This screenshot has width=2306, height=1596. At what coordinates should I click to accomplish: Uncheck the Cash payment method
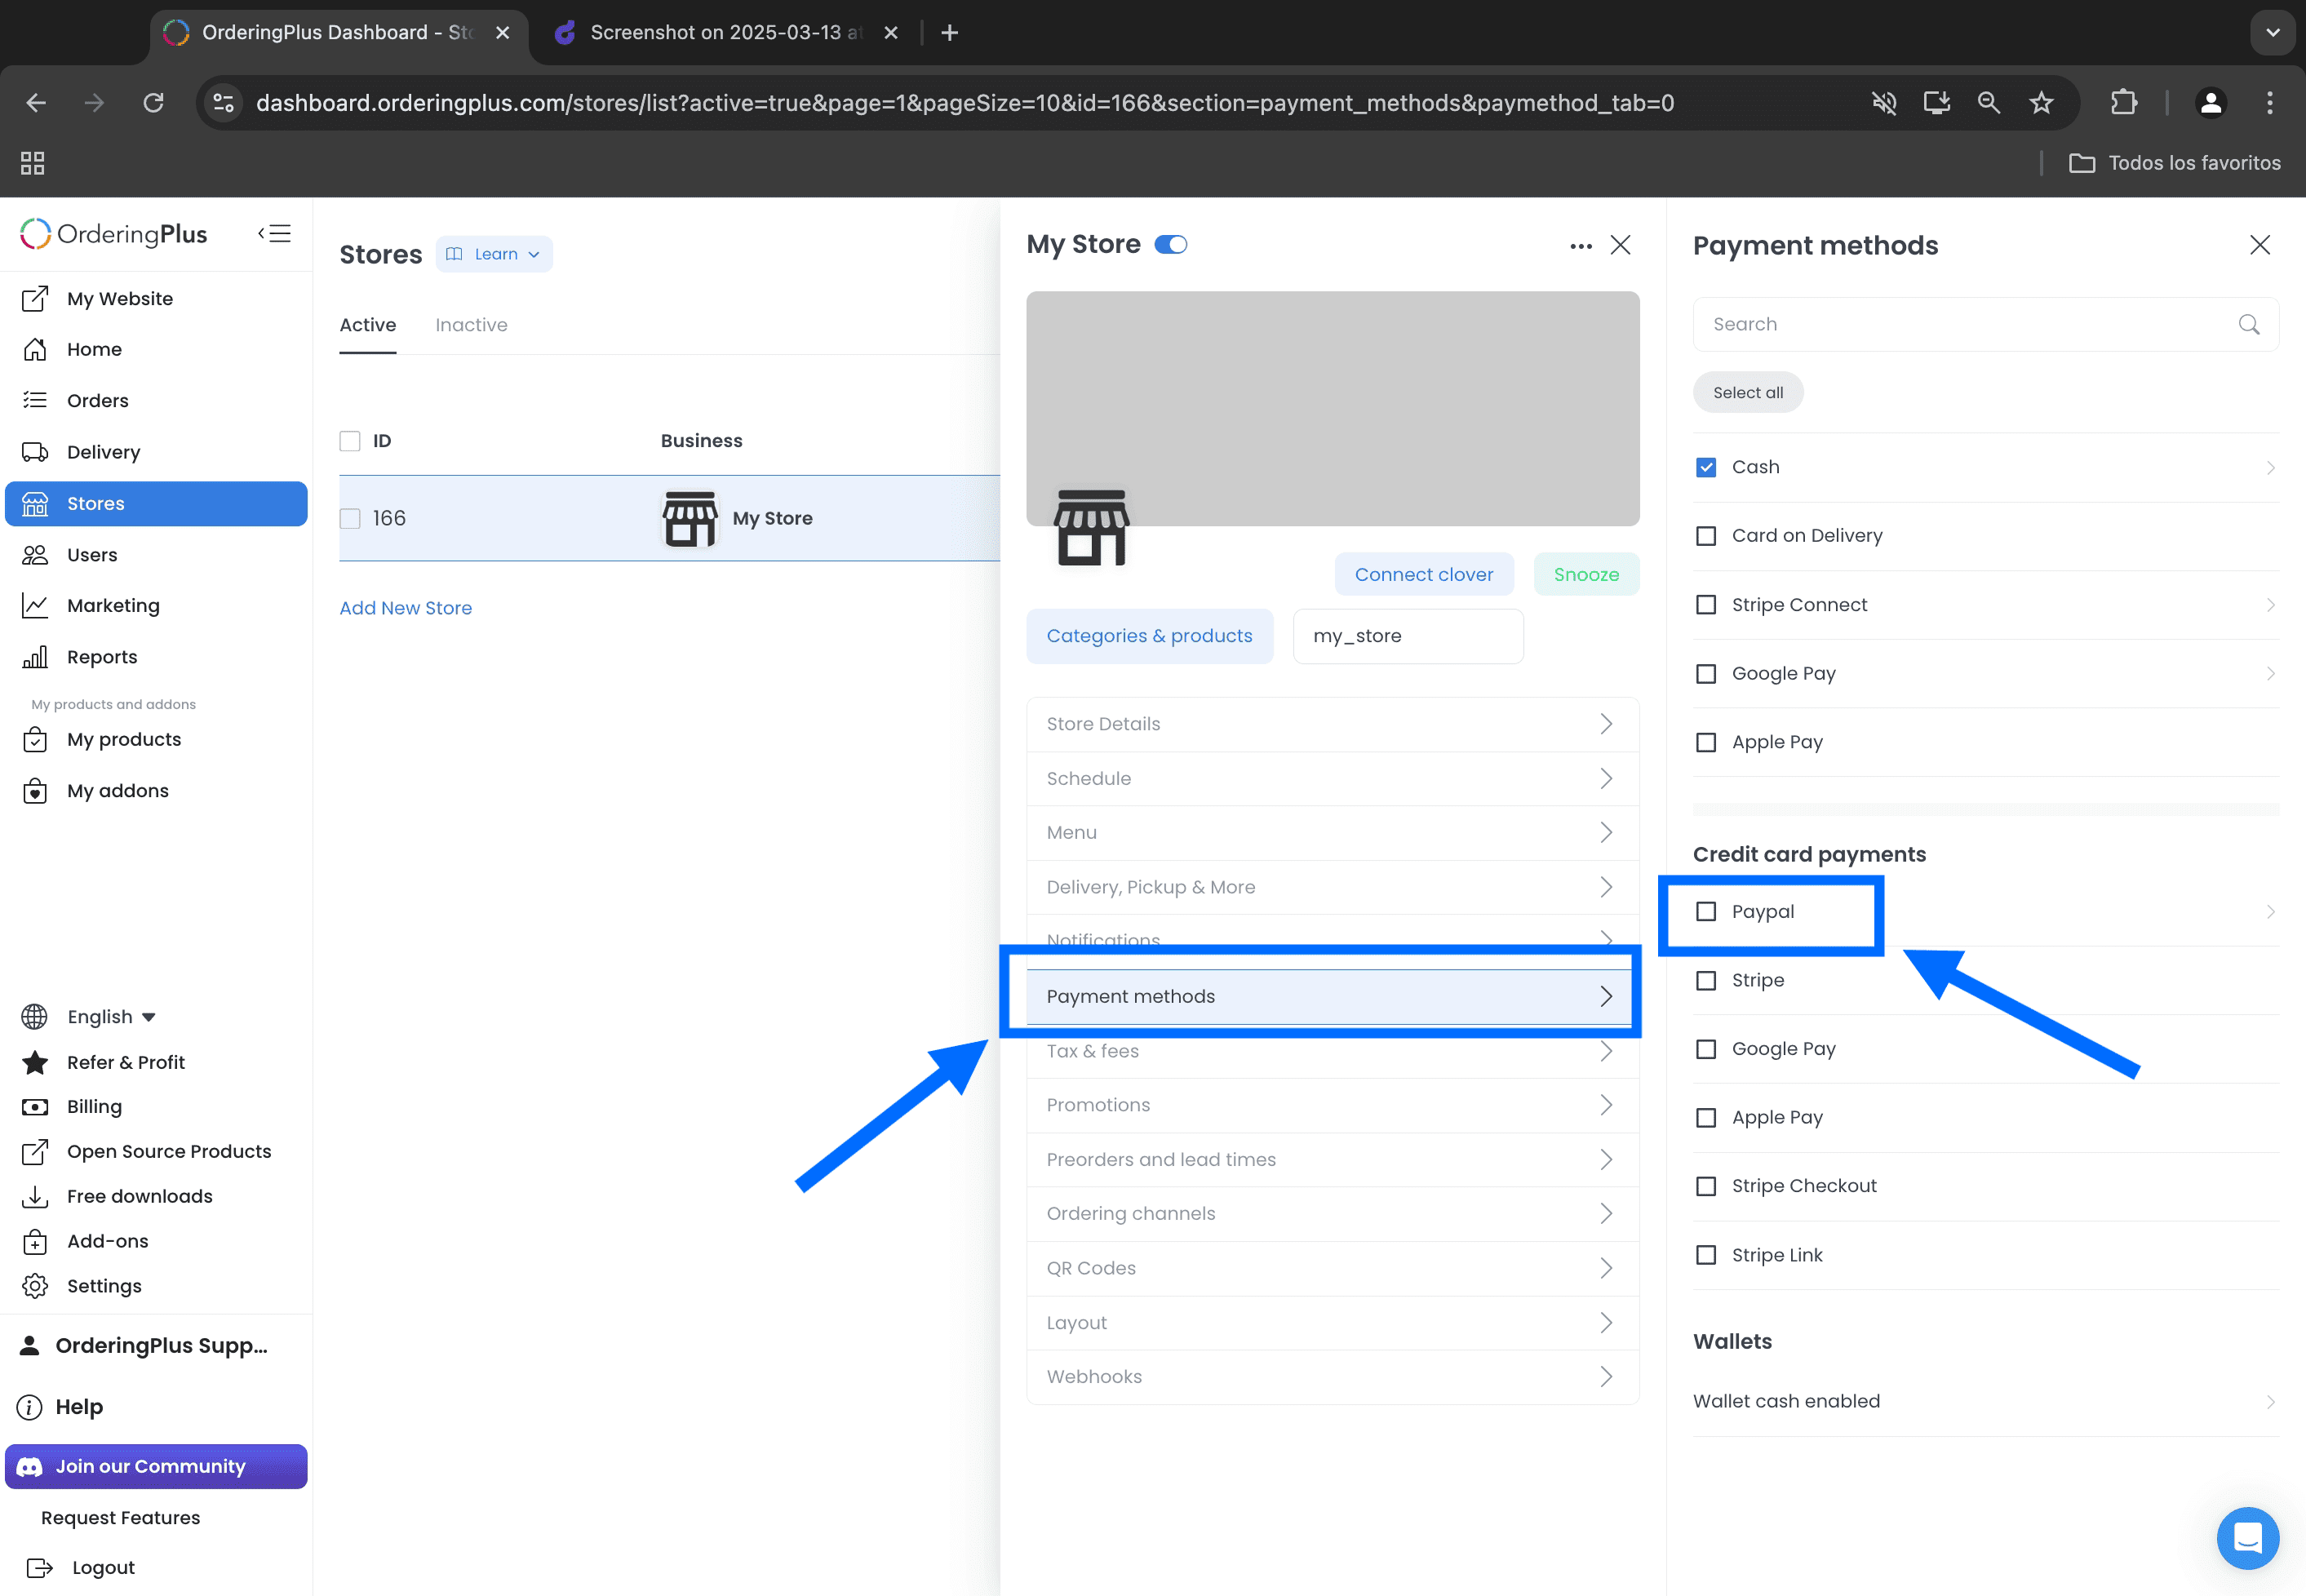tap(1706, 467)
